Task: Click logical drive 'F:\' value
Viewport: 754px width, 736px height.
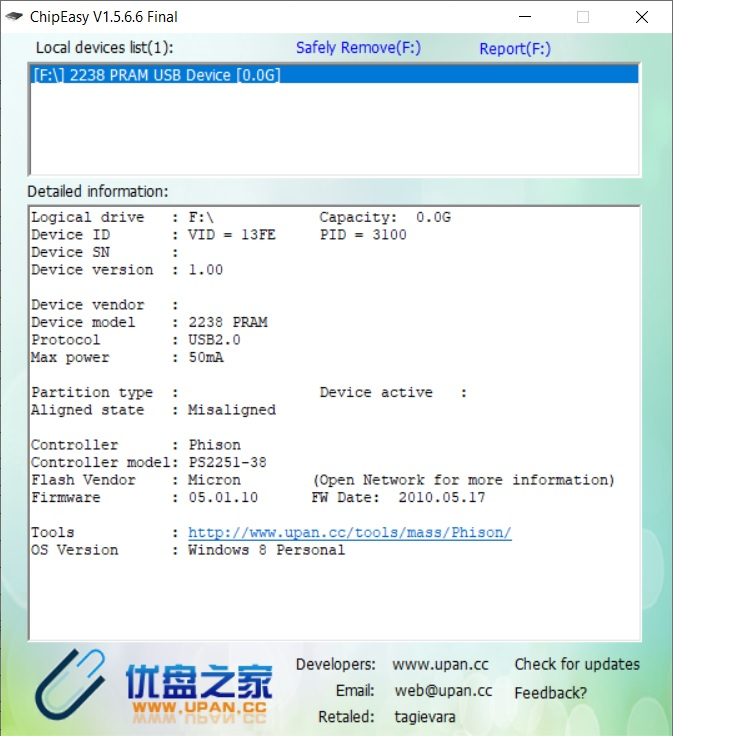Action: (201, 217)
